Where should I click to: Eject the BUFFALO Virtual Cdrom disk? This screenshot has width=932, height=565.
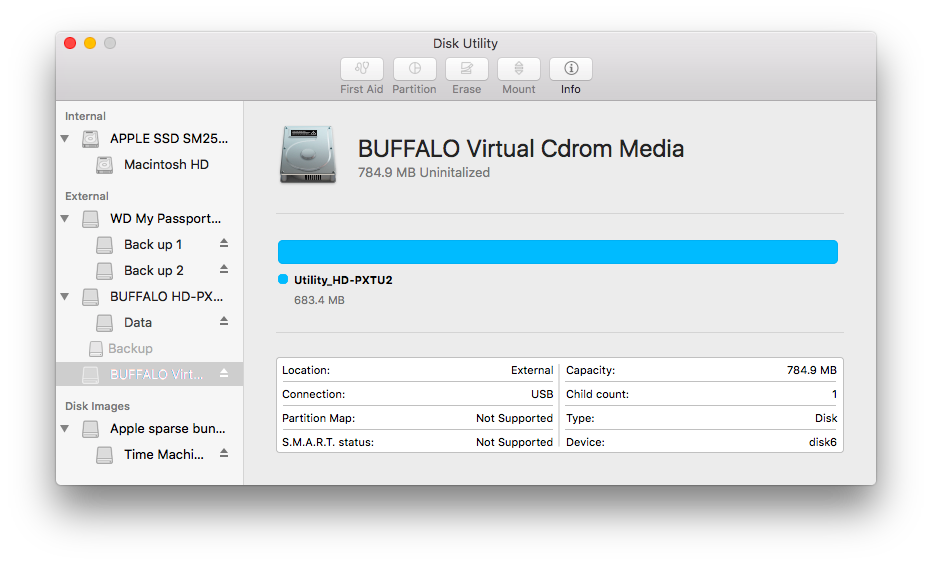point(224,373)
